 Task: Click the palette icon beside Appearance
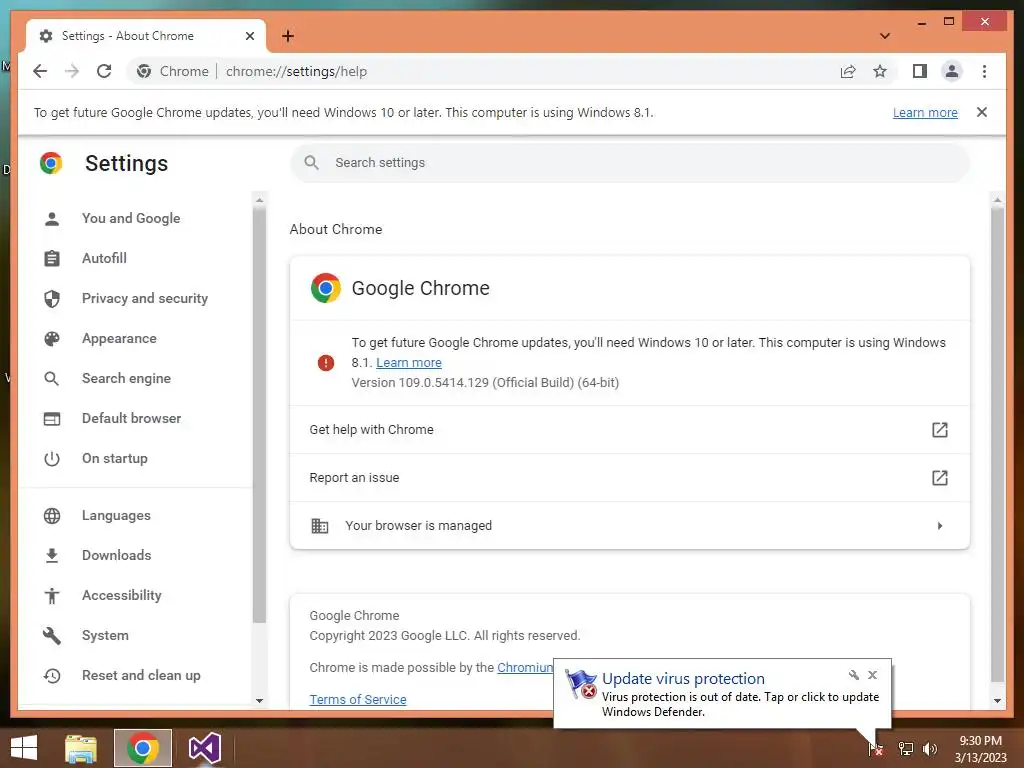coord(52,338)
